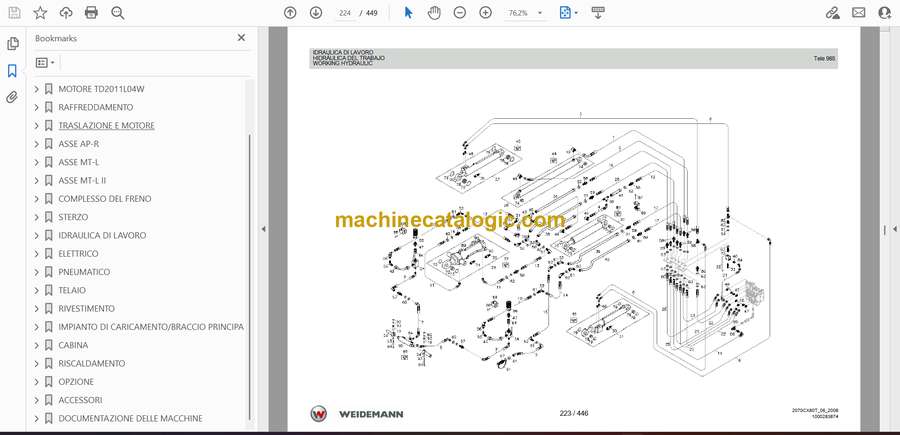Expand the right tools pane arrow
This screenshot has height=435, width=900.
(x=894, y=229)
